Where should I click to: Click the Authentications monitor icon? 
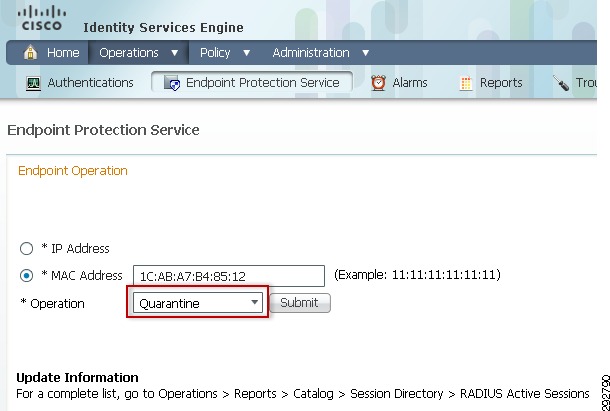pos(33,83)
